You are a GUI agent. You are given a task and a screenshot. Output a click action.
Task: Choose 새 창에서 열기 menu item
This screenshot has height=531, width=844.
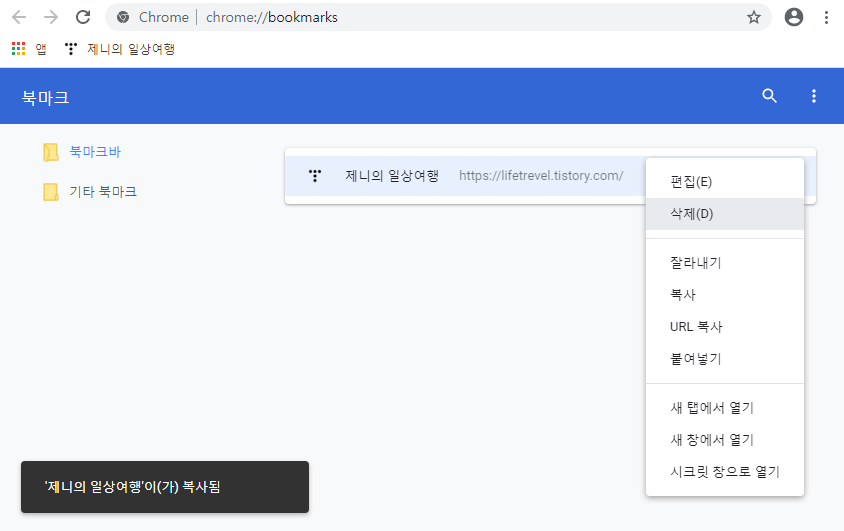click(x=725, y=440)
